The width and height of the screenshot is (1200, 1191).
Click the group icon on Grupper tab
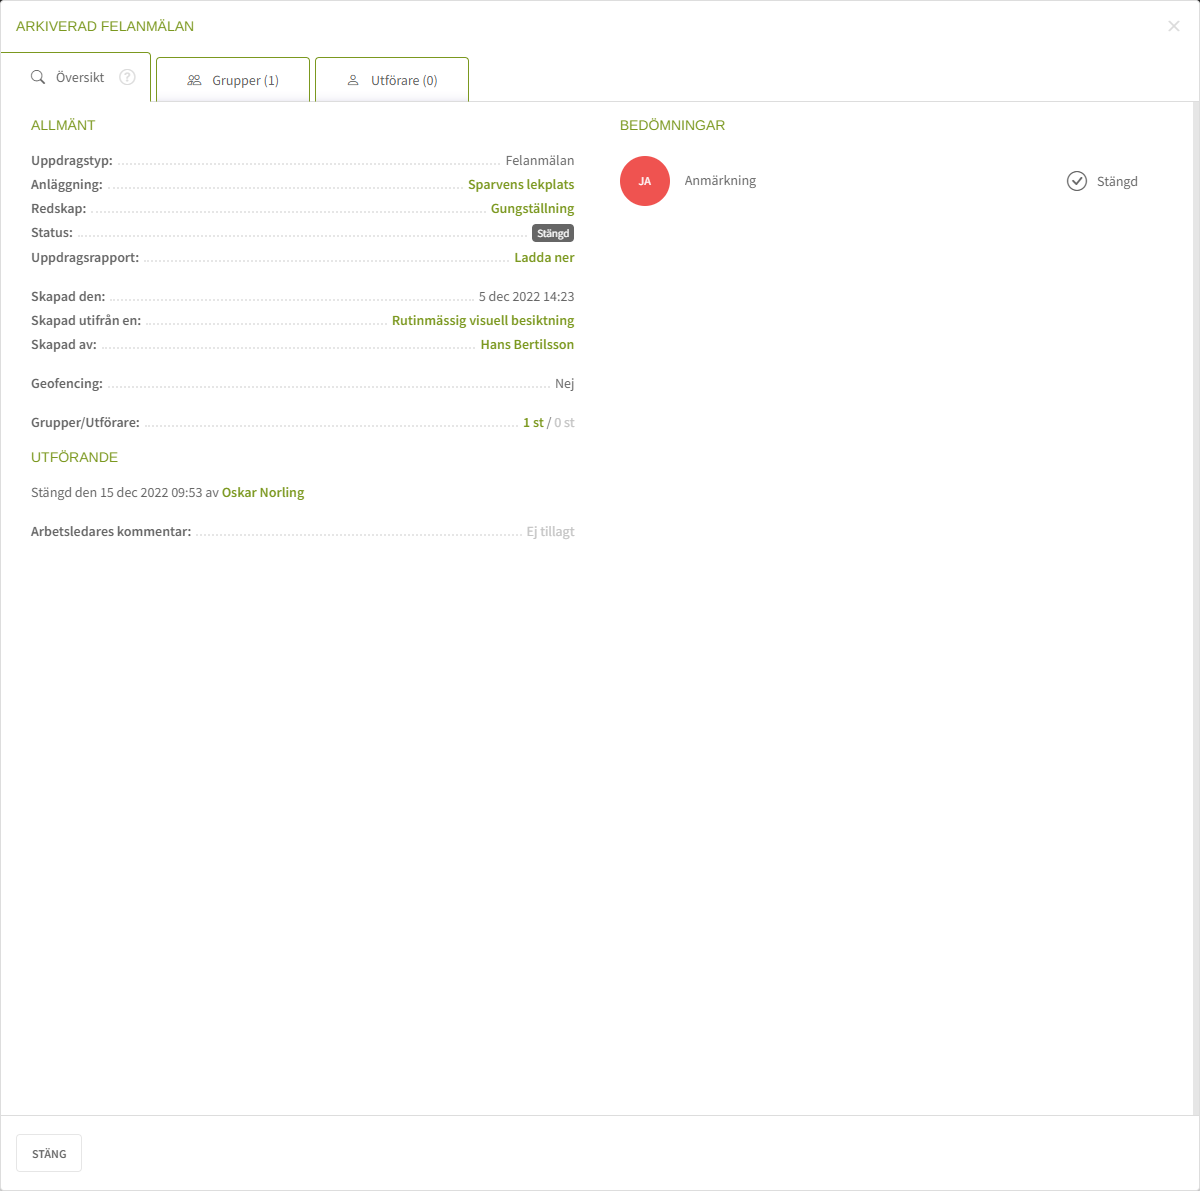[194, 80]
